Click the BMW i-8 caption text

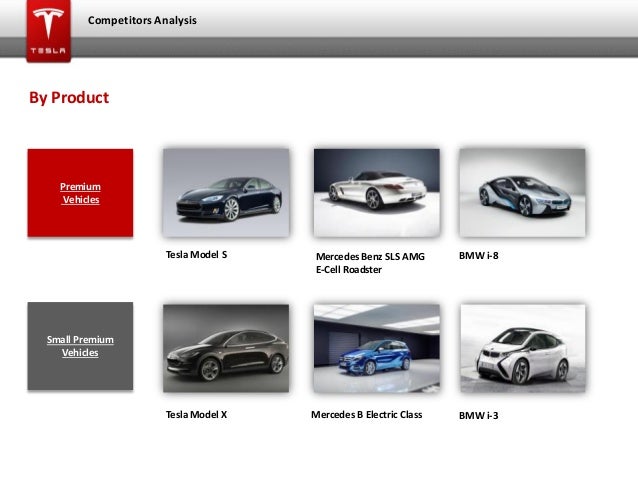coord(478,256)
